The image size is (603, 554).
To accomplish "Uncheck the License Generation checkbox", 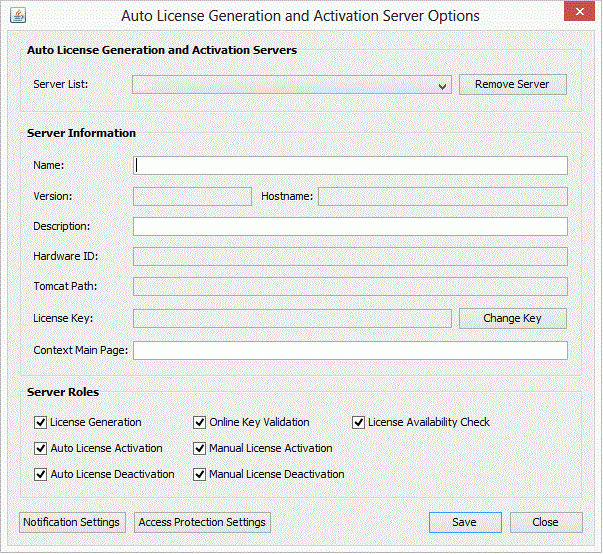I will (41, 422).
